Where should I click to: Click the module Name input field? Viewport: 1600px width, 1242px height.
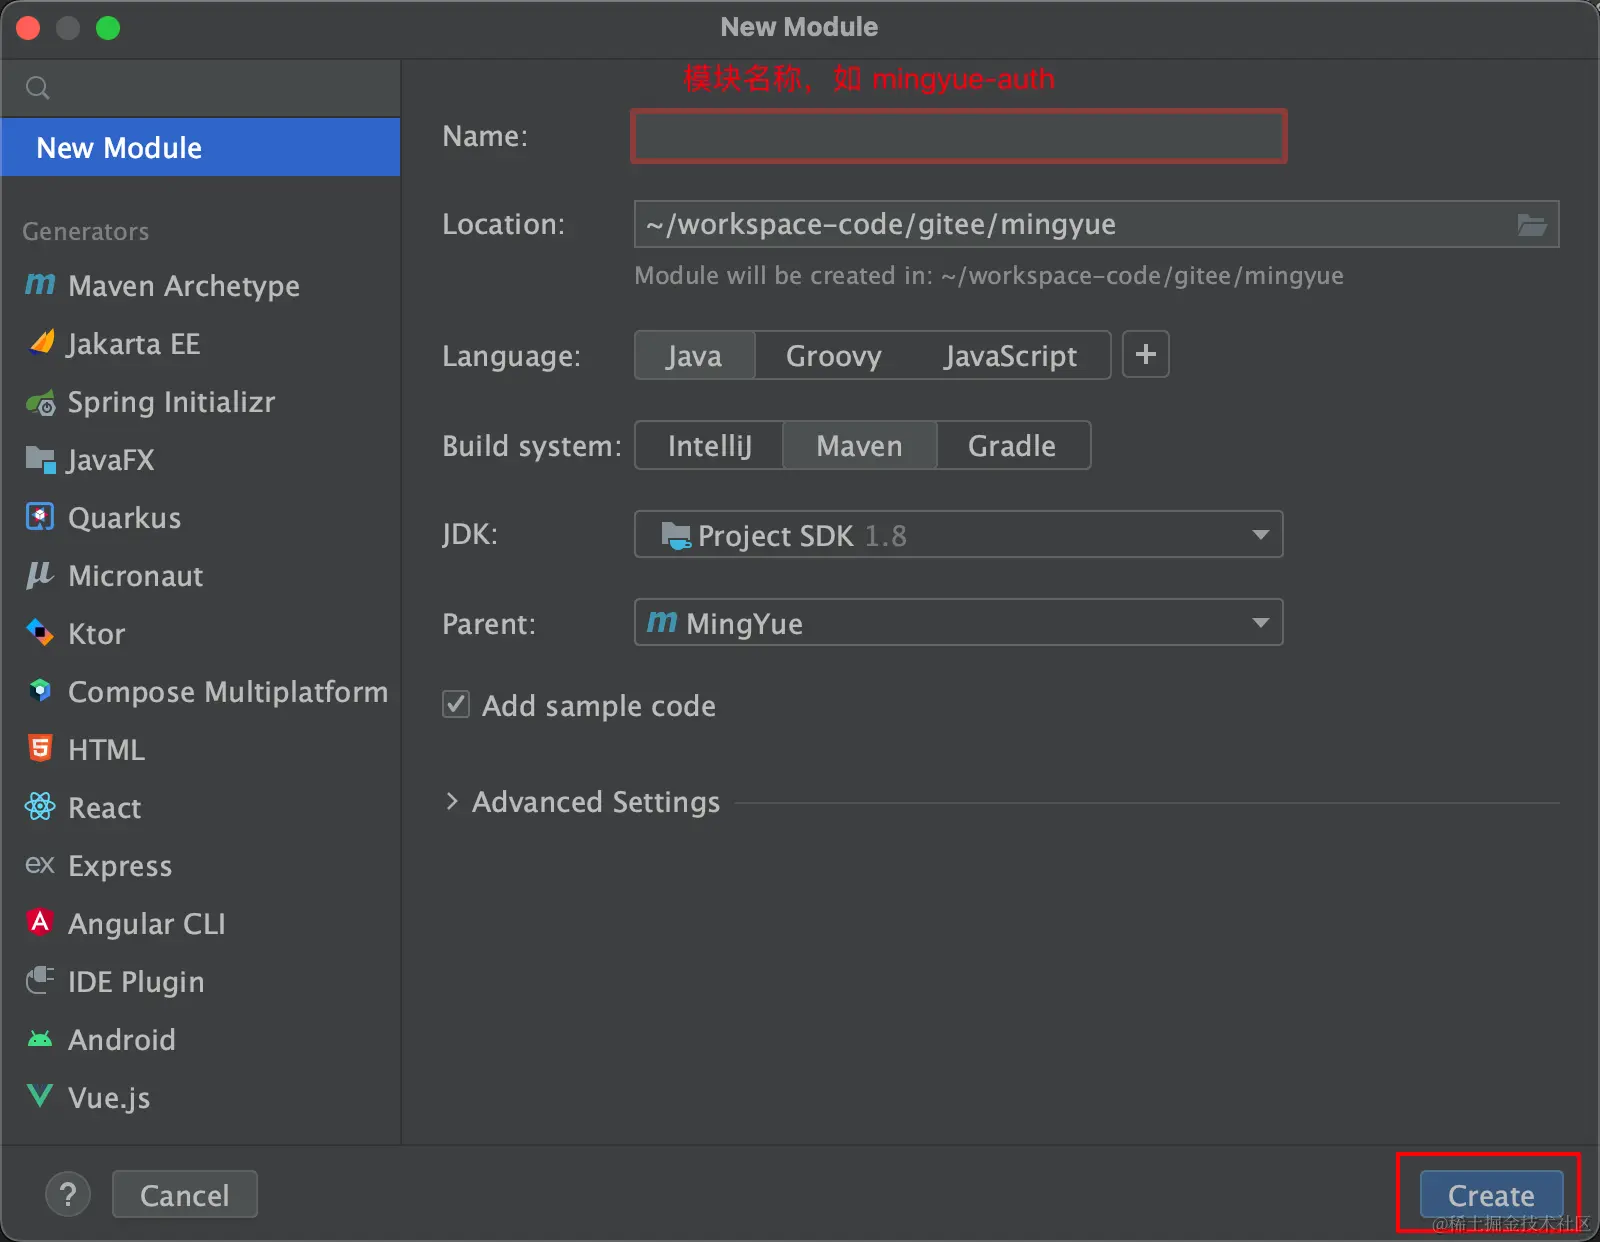point(958,136)
